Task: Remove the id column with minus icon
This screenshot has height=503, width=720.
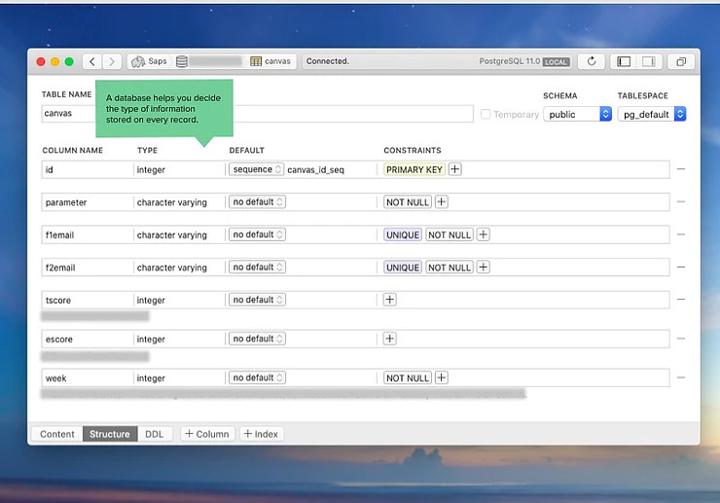Action: pyautogui.click(x=681, y=169)
